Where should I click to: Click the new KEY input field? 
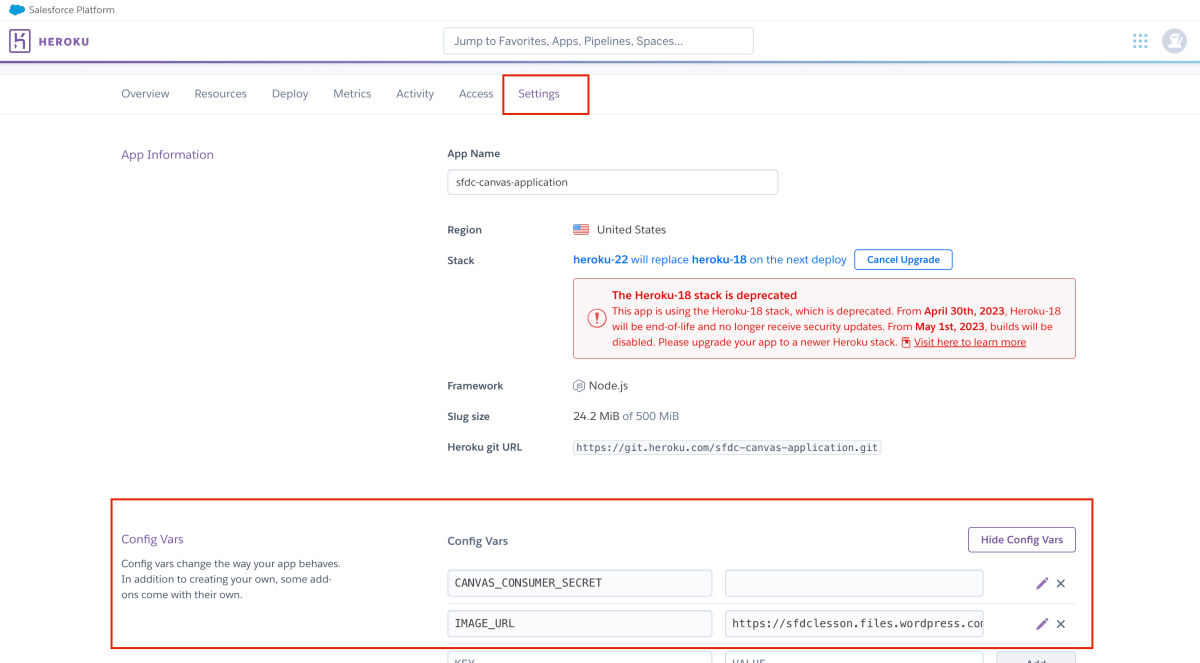[x=579, y=657]
